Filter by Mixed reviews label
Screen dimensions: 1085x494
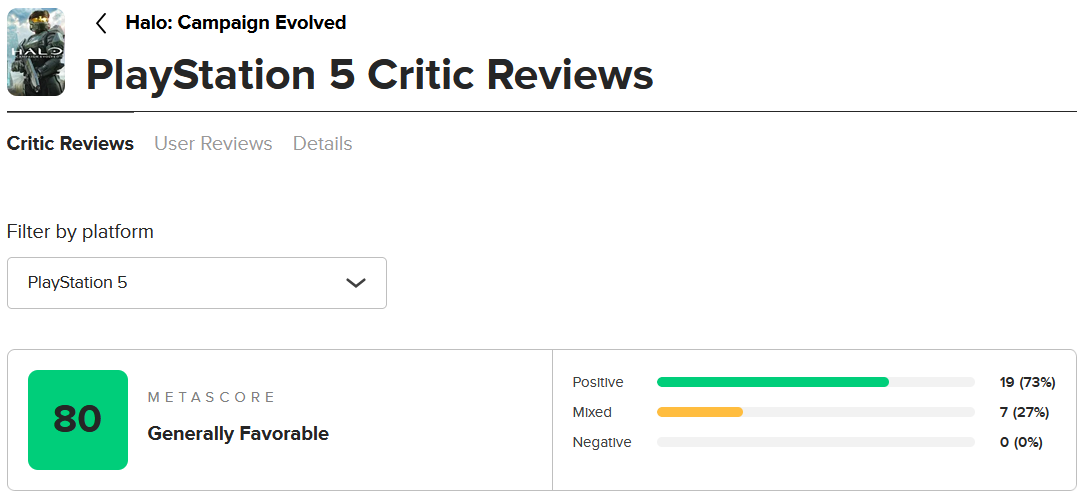(592, 412)
